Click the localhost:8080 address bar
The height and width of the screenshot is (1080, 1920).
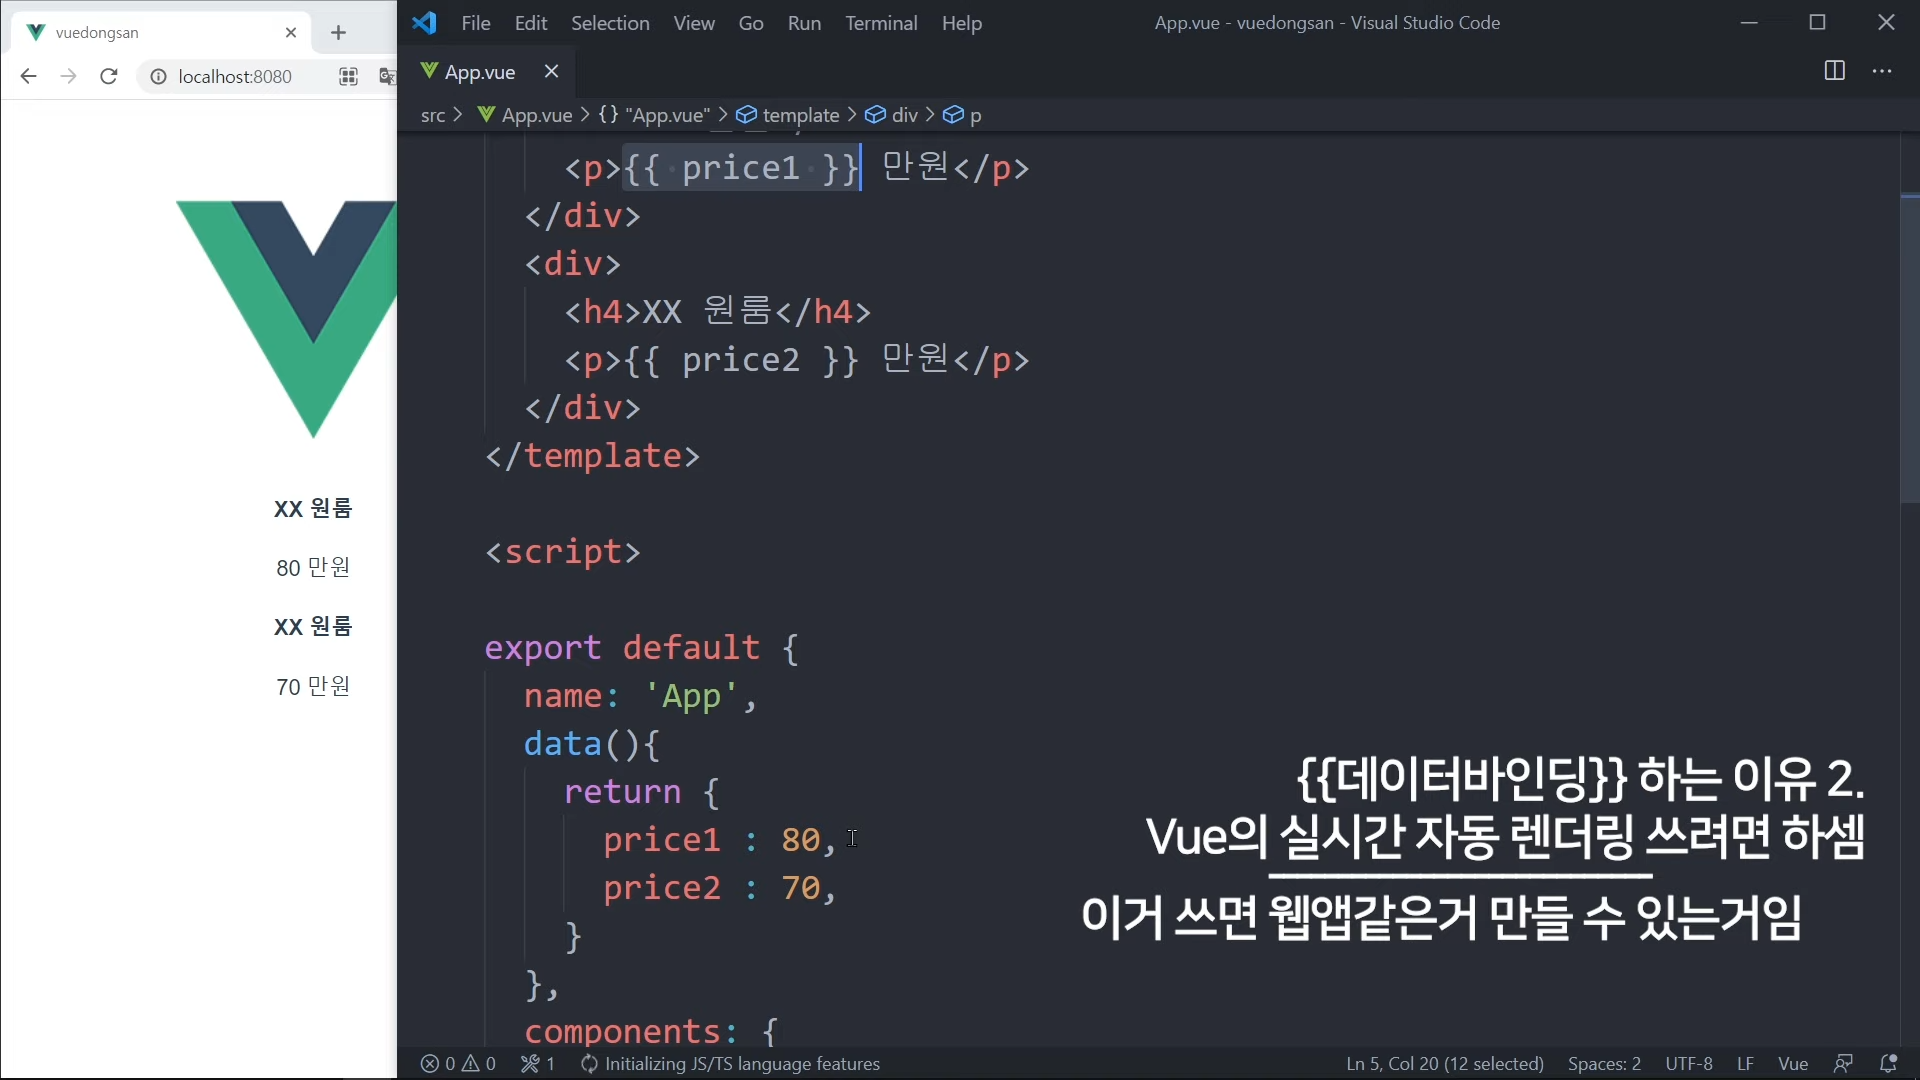[235, 76]
